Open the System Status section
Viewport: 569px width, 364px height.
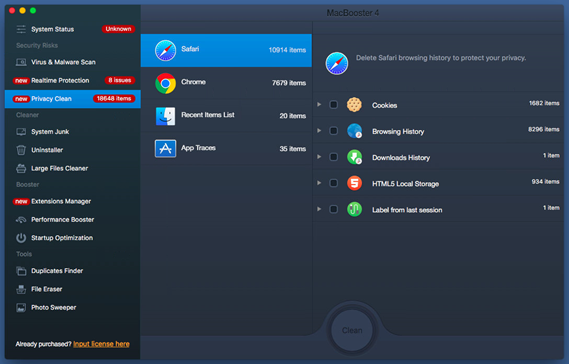pos(73,29)
